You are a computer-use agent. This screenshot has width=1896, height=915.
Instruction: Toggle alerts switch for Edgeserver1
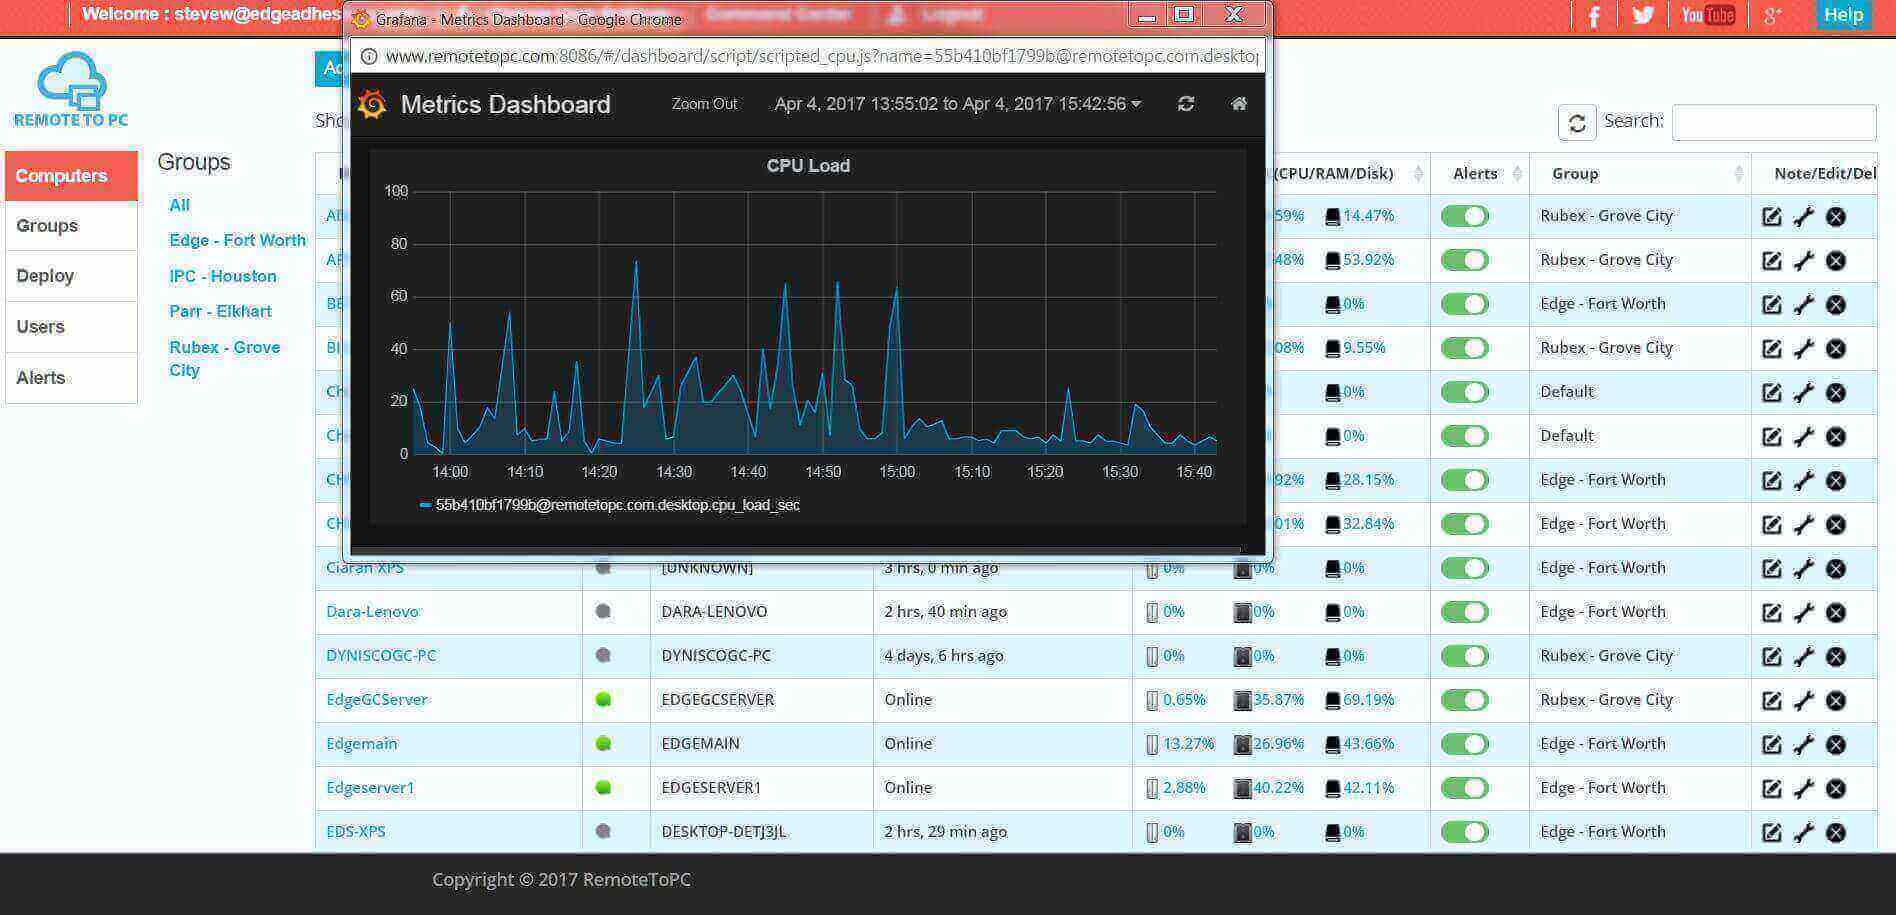1465,788
